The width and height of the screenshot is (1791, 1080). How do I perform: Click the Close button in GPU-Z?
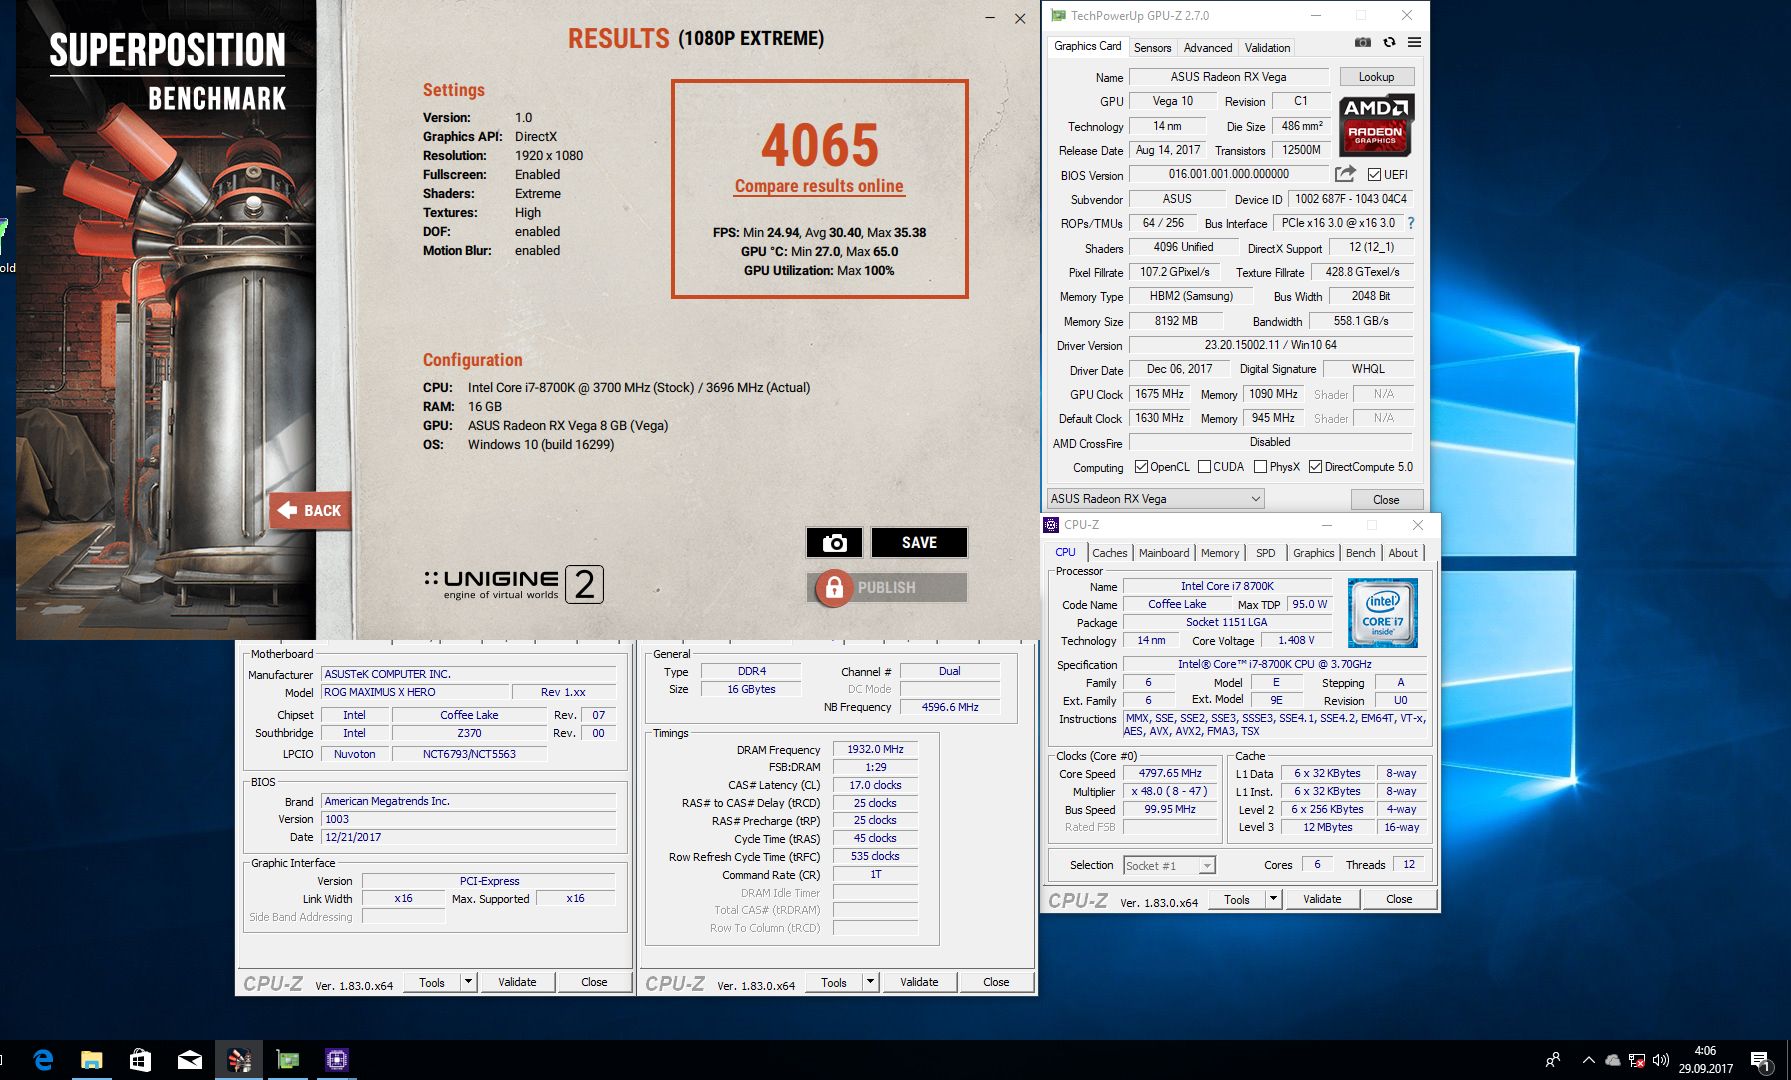click(x=1386, y=499)
